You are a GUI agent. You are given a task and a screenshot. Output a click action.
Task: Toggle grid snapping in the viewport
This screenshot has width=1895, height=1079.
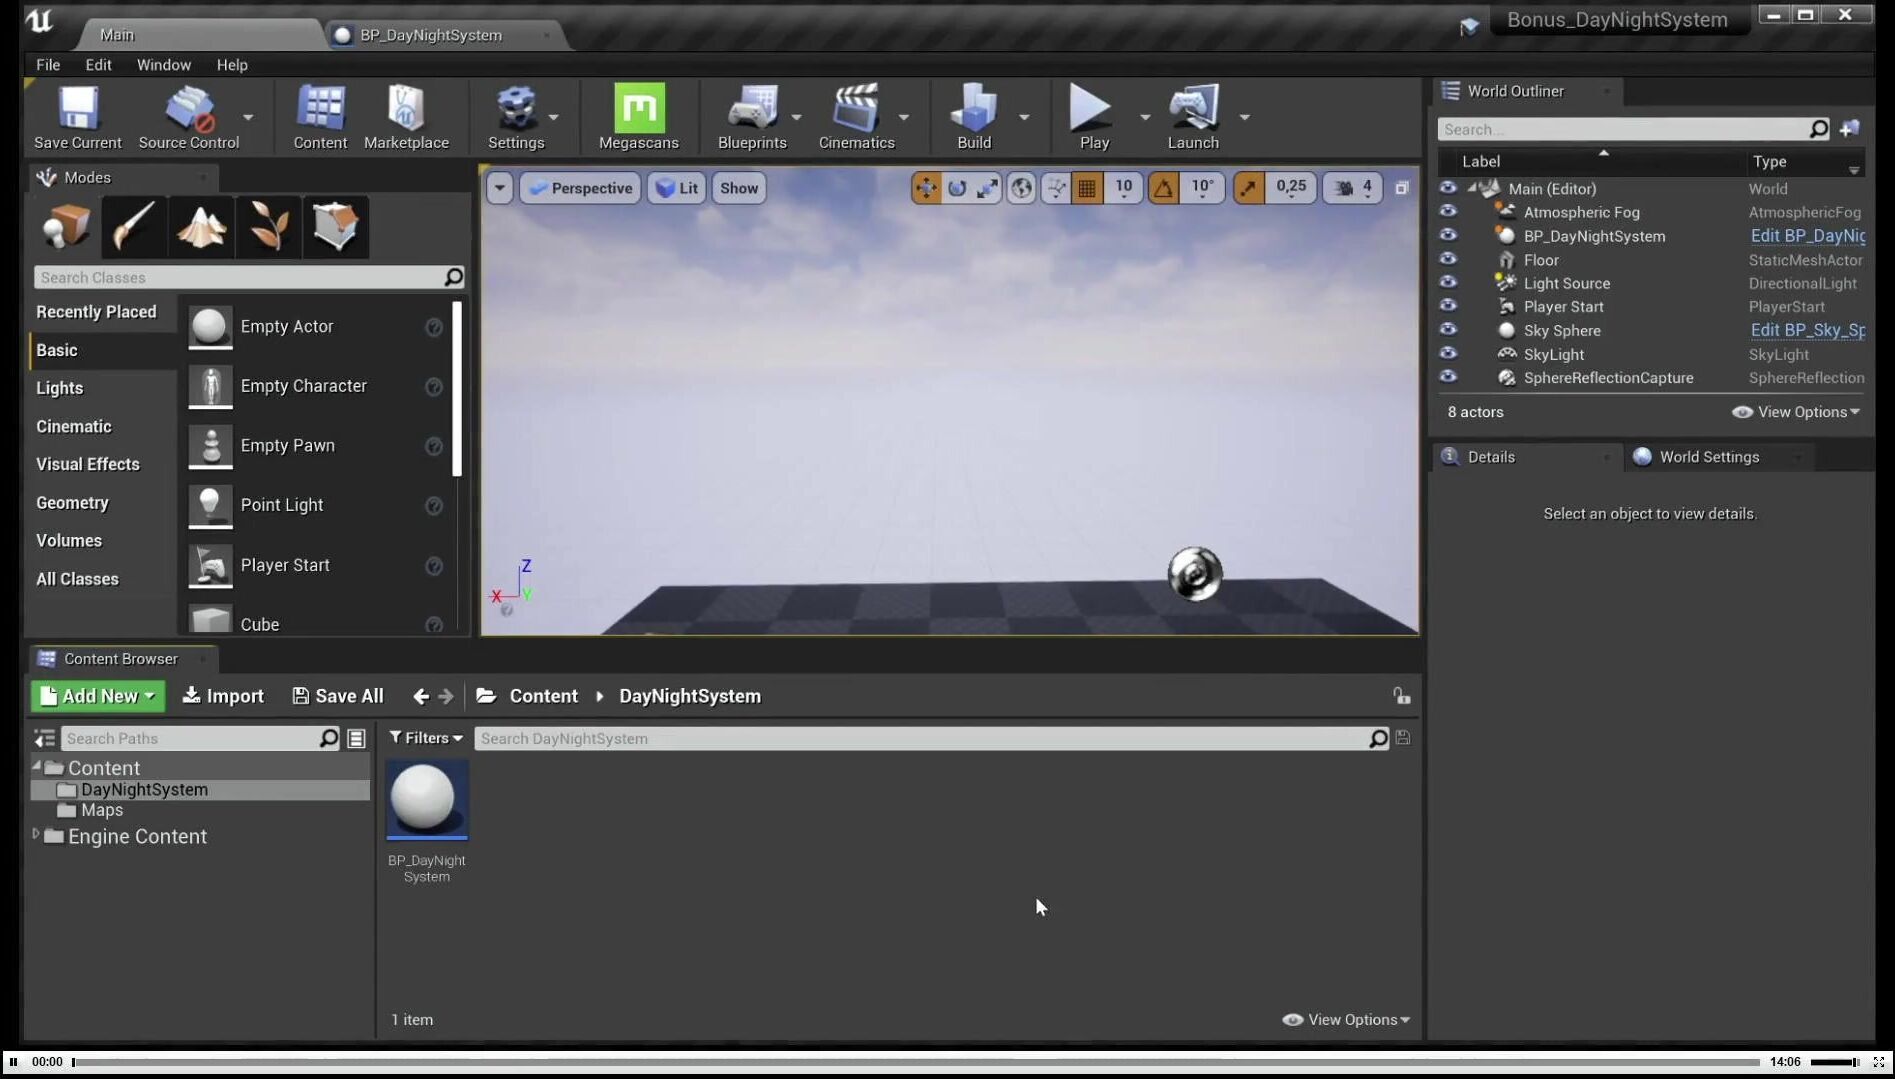(x=1087, y=188)
